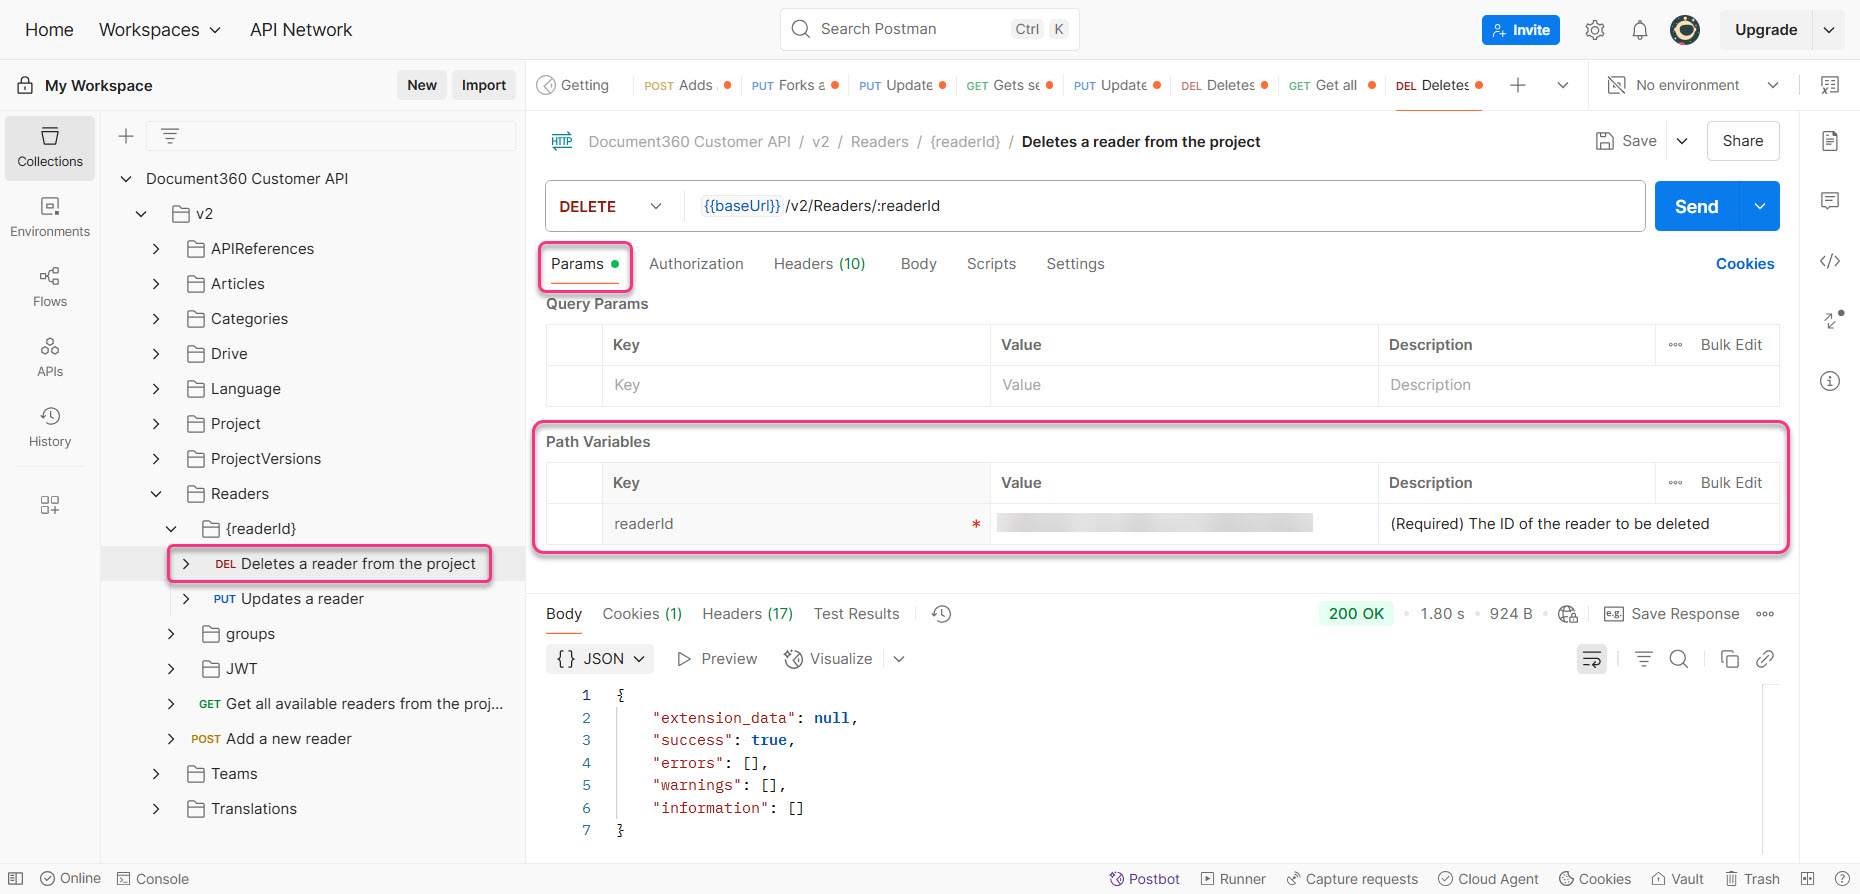Image resolution: width=1860 pixels, height=894 pixels.
Task: Open Postbot in the status bar
Action: (x=1144, y=879)
